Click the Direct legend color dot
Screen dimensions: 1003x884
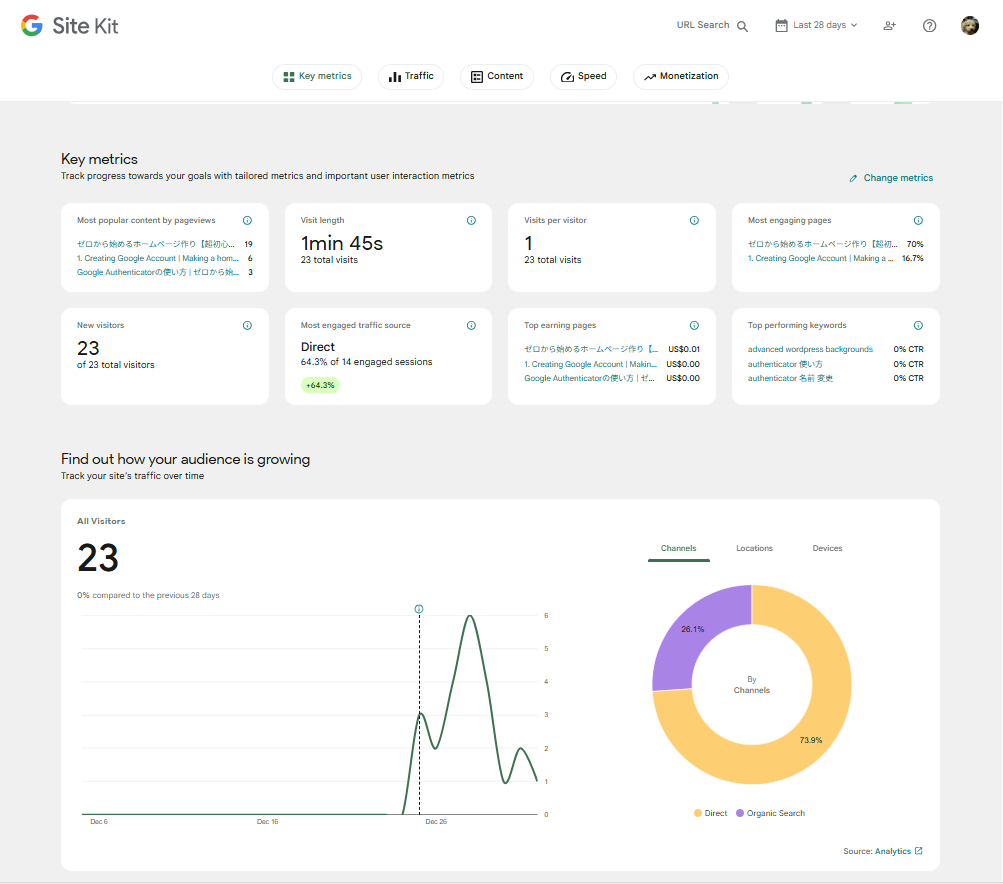coord(698,814)
